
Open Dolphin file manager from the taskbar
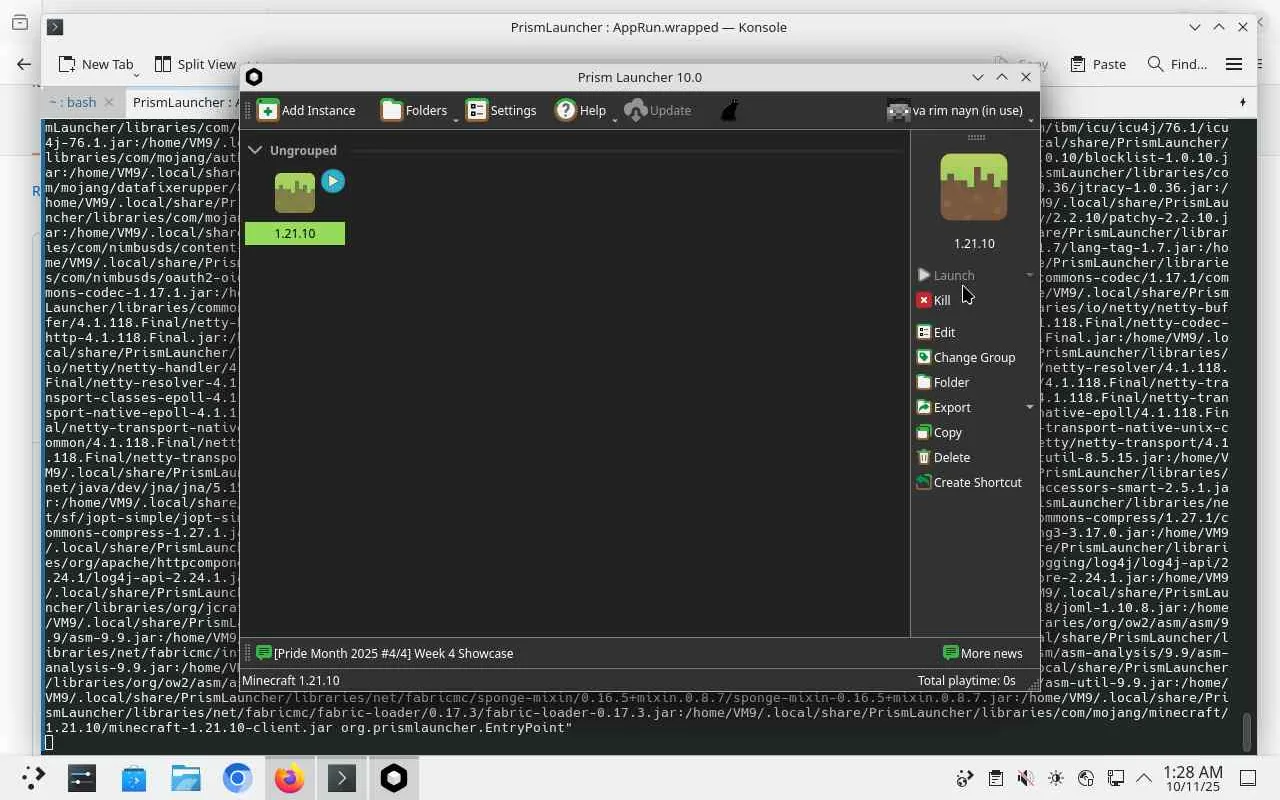pos(186,778)
